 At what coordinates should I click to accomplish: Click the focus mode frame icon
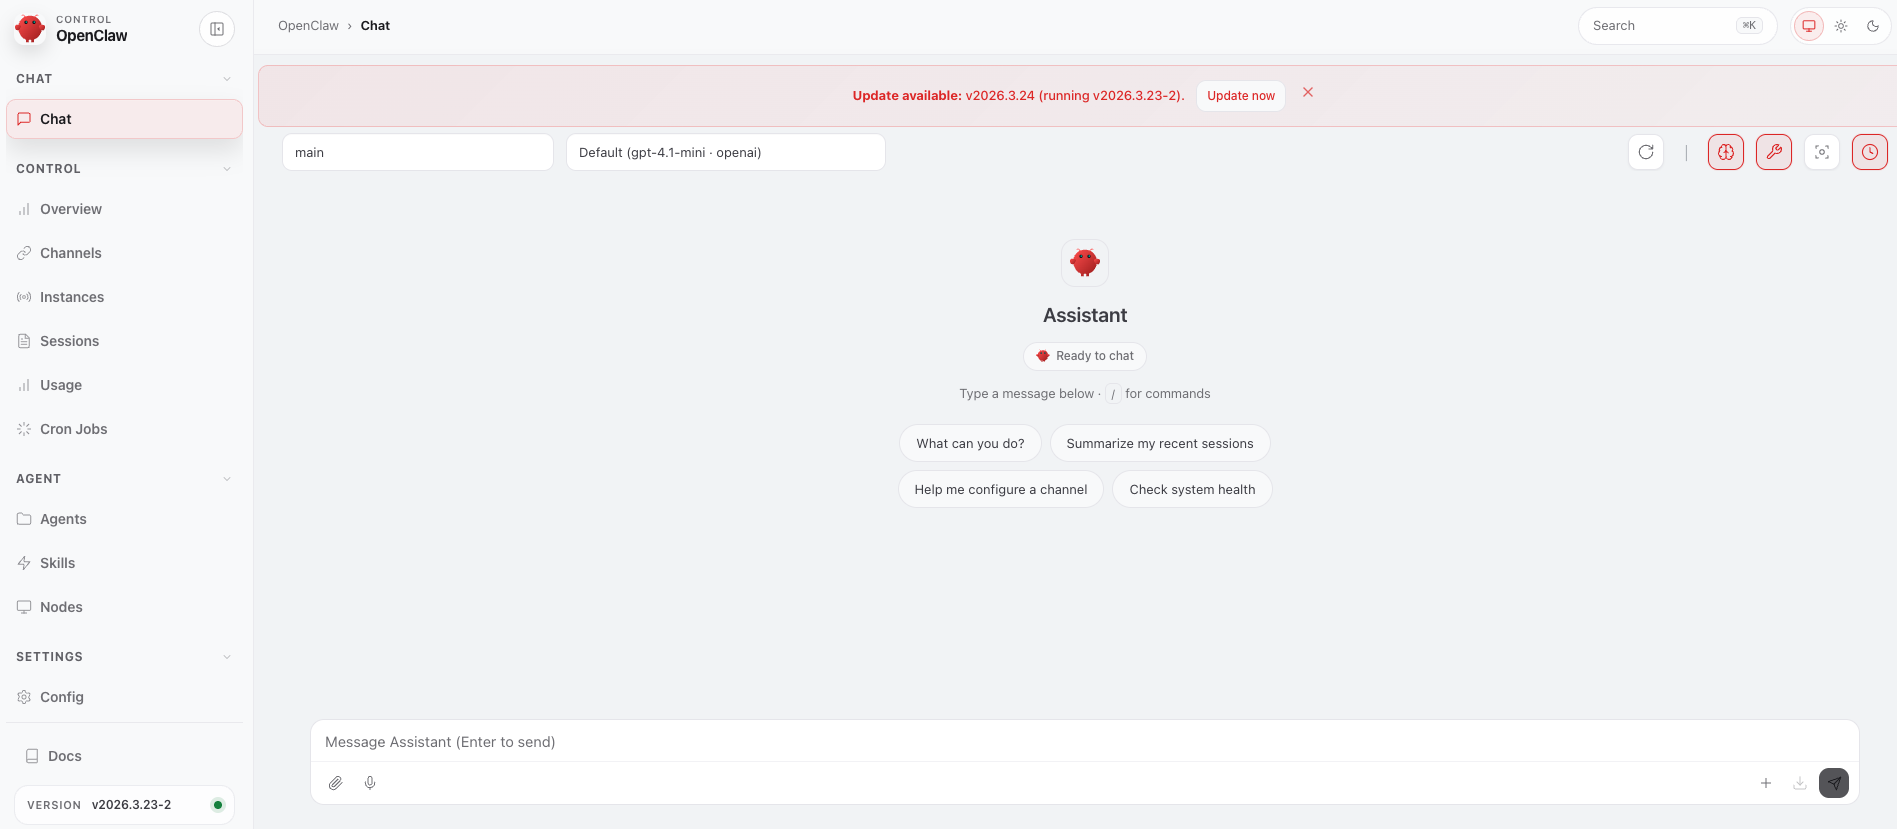[1821, 152]
